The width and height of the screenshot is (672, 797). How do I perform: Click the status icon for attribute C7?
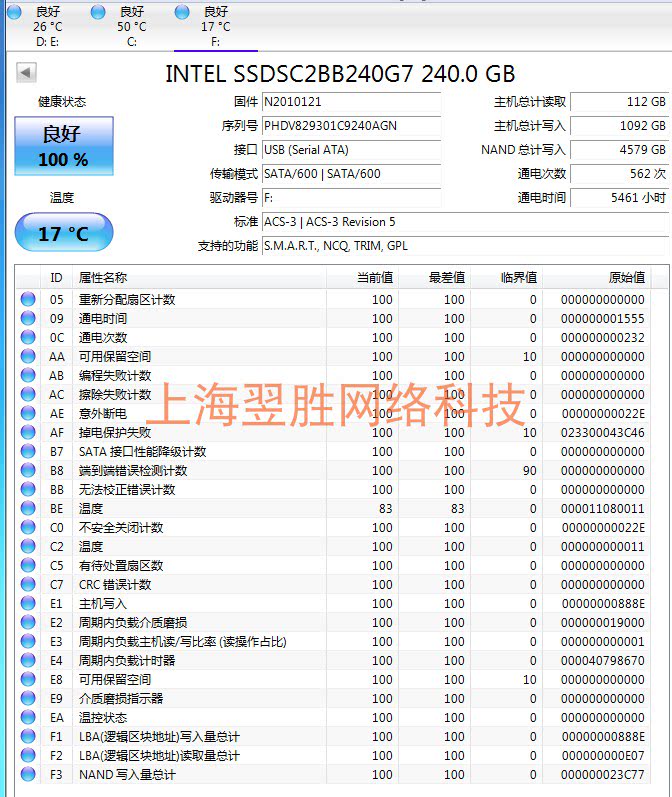pos(28,584)
